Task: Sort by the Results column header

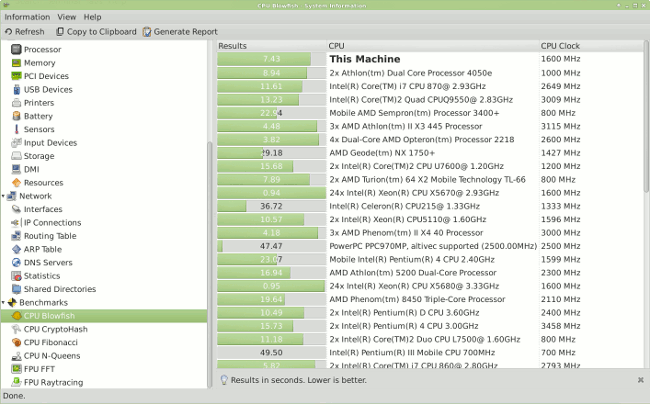Action: point(272,46)
